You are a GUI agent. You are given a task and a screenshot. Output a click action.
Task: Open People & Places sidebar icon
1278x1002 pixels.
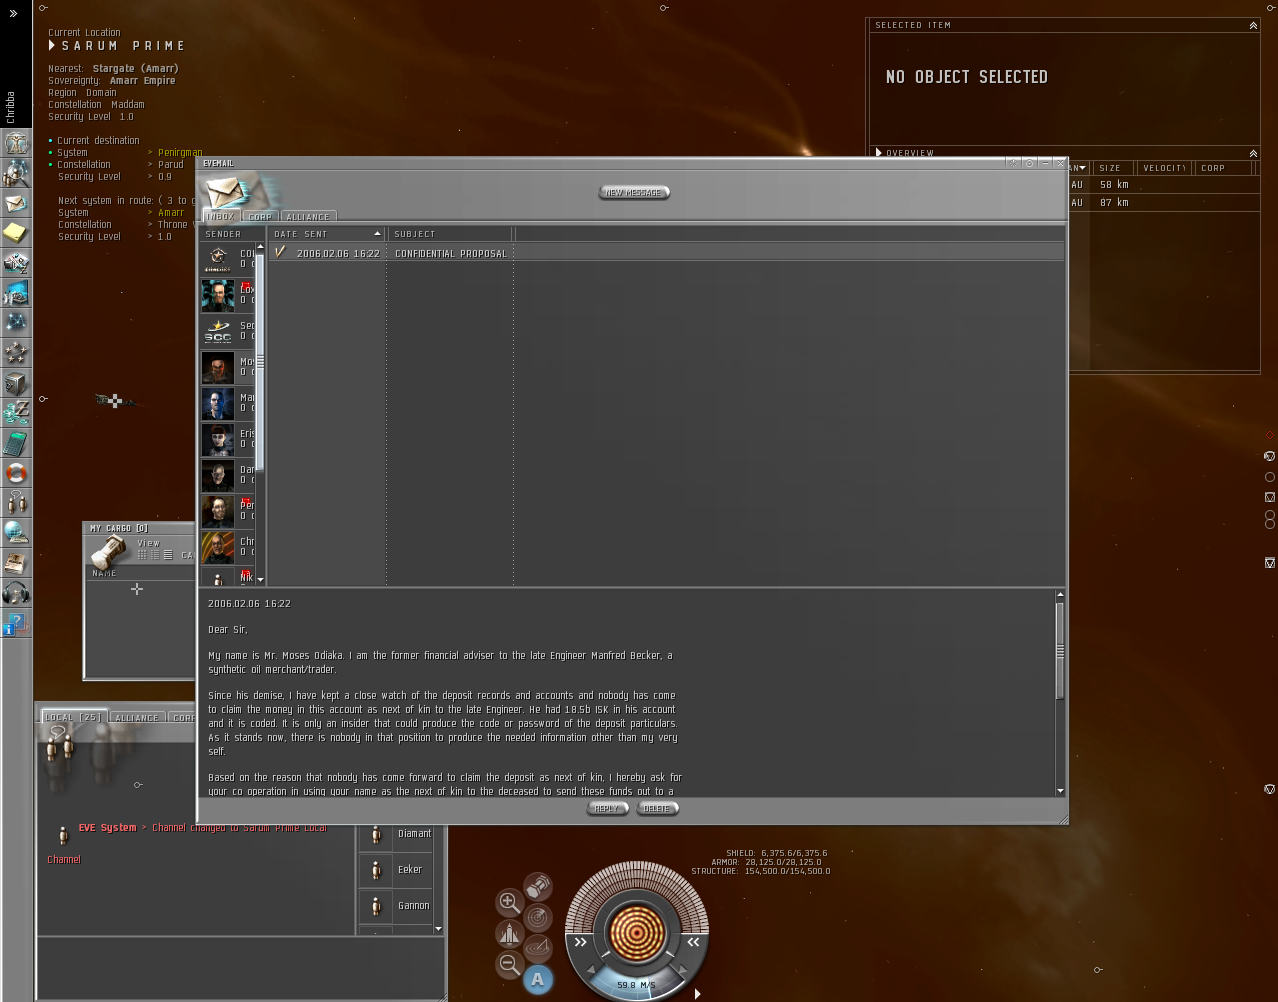click(16, 173)
